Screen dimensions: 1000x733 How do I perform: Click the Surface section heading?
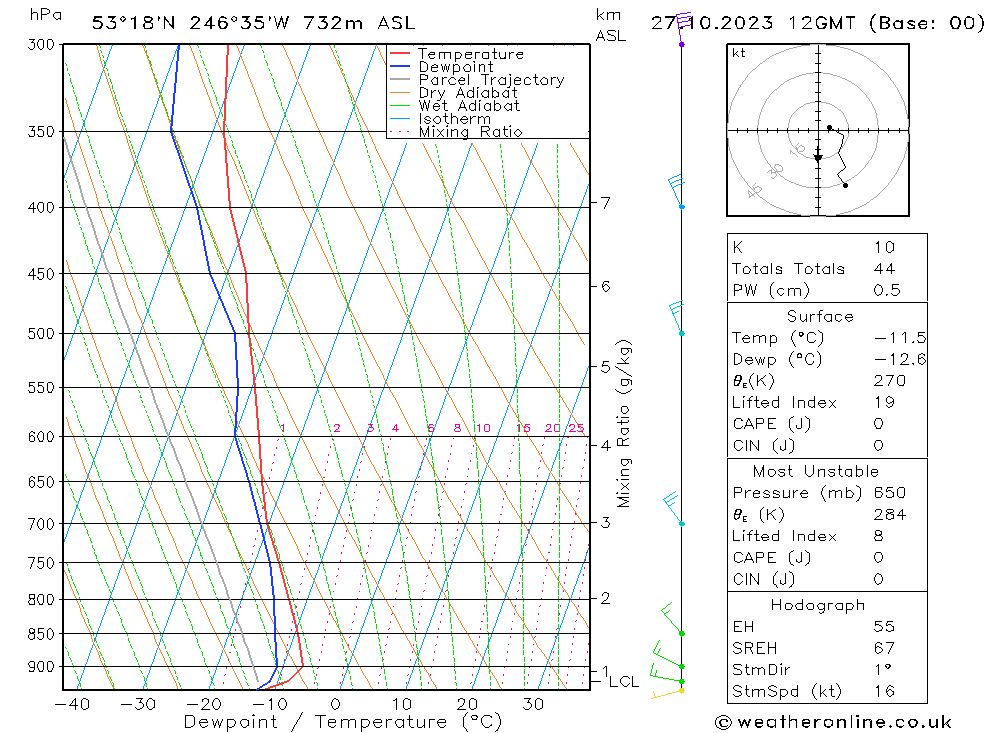pos(820,317)
